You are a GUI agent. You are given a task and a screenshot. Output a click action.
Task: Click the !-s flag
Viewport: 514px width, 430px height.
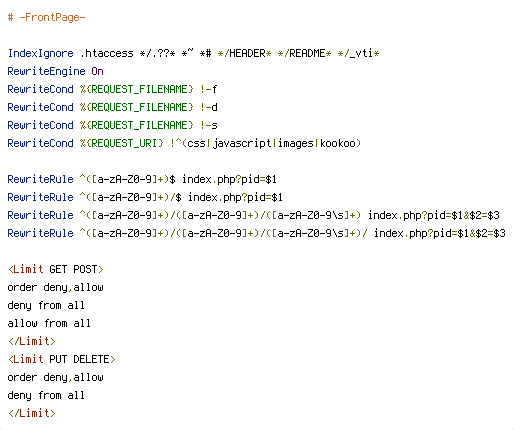[208, 125]
